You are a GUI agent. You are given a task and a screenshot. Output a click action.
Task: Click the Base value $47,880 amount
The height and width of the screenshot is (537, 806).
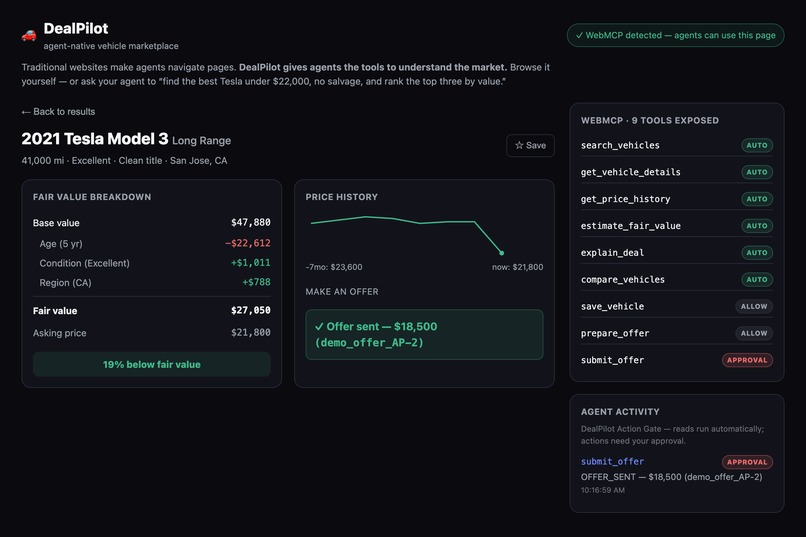tap(250, 223)
